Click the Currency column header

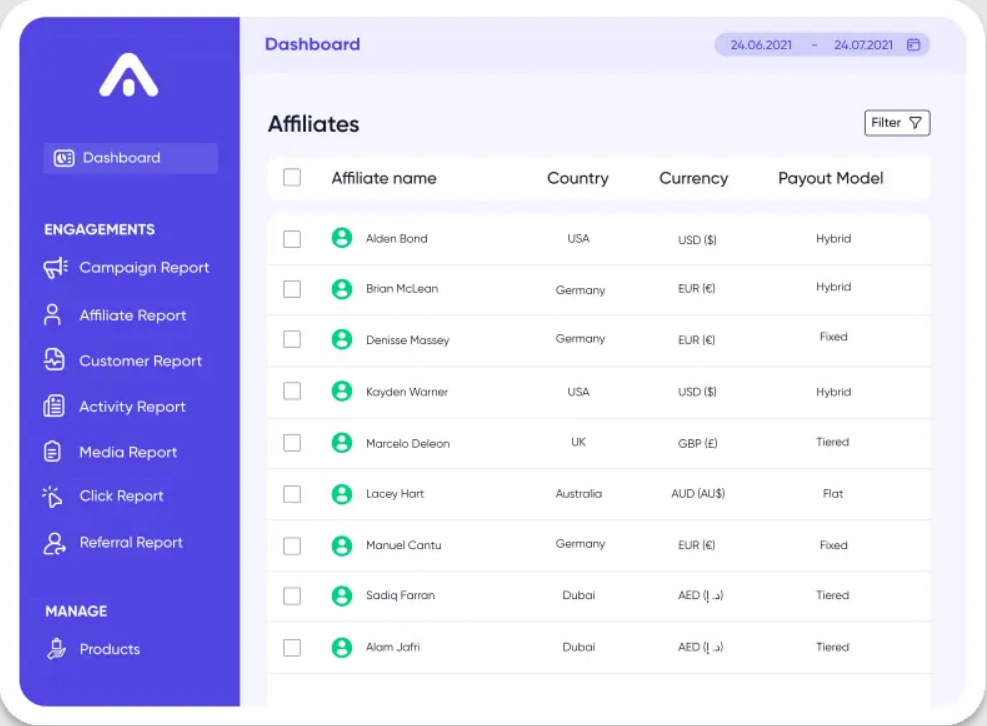tap(694, 178)
